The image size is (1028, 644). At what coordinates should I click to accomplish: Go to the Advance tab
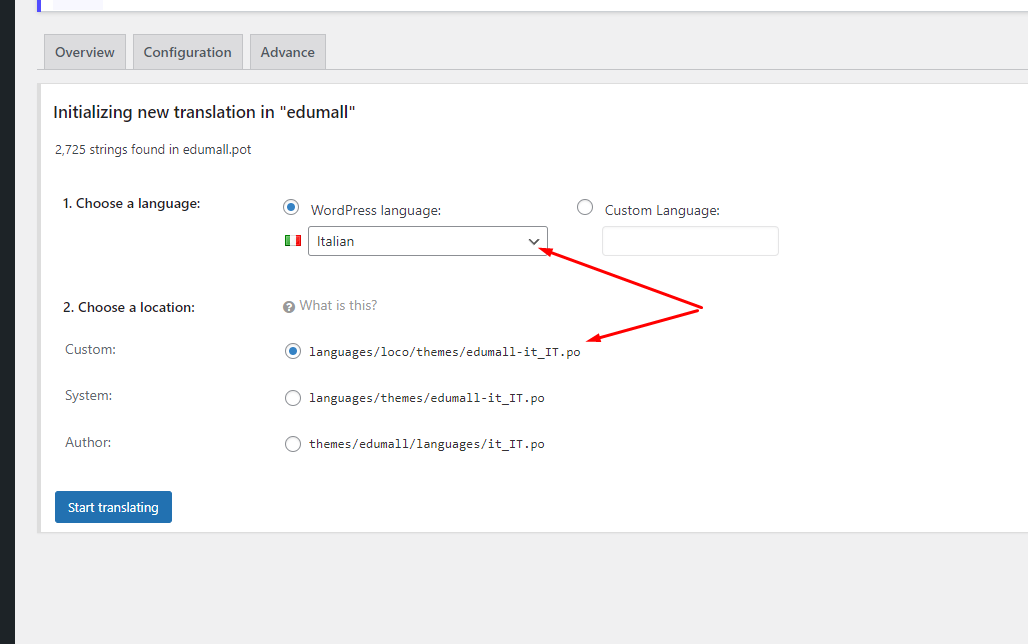(288, 52)
